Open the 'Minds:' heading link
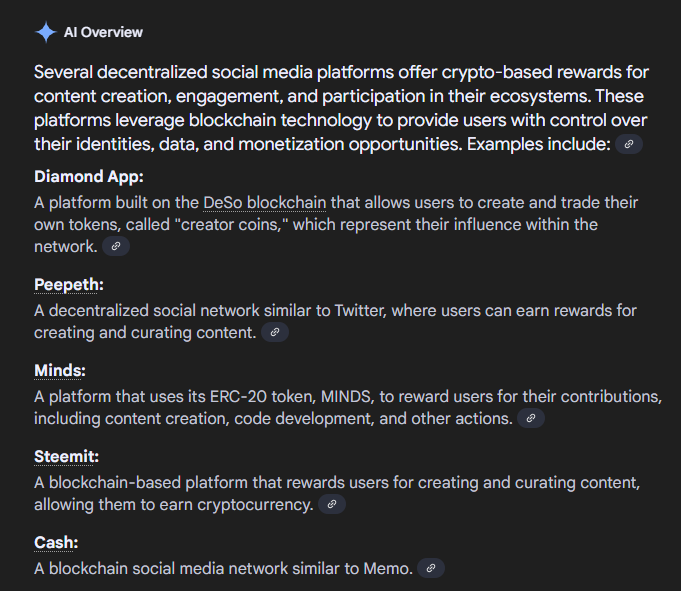Screen dimensions: 681x591 60,371
